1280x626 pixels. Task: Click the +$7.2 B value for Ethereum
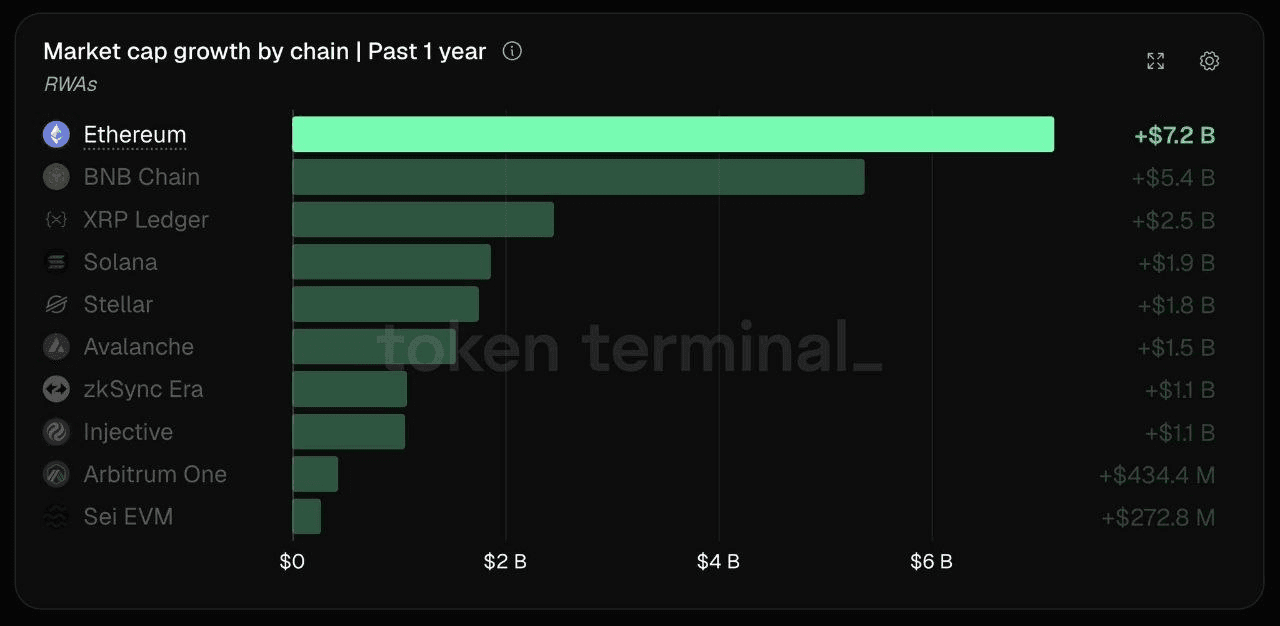point(1174,135)
